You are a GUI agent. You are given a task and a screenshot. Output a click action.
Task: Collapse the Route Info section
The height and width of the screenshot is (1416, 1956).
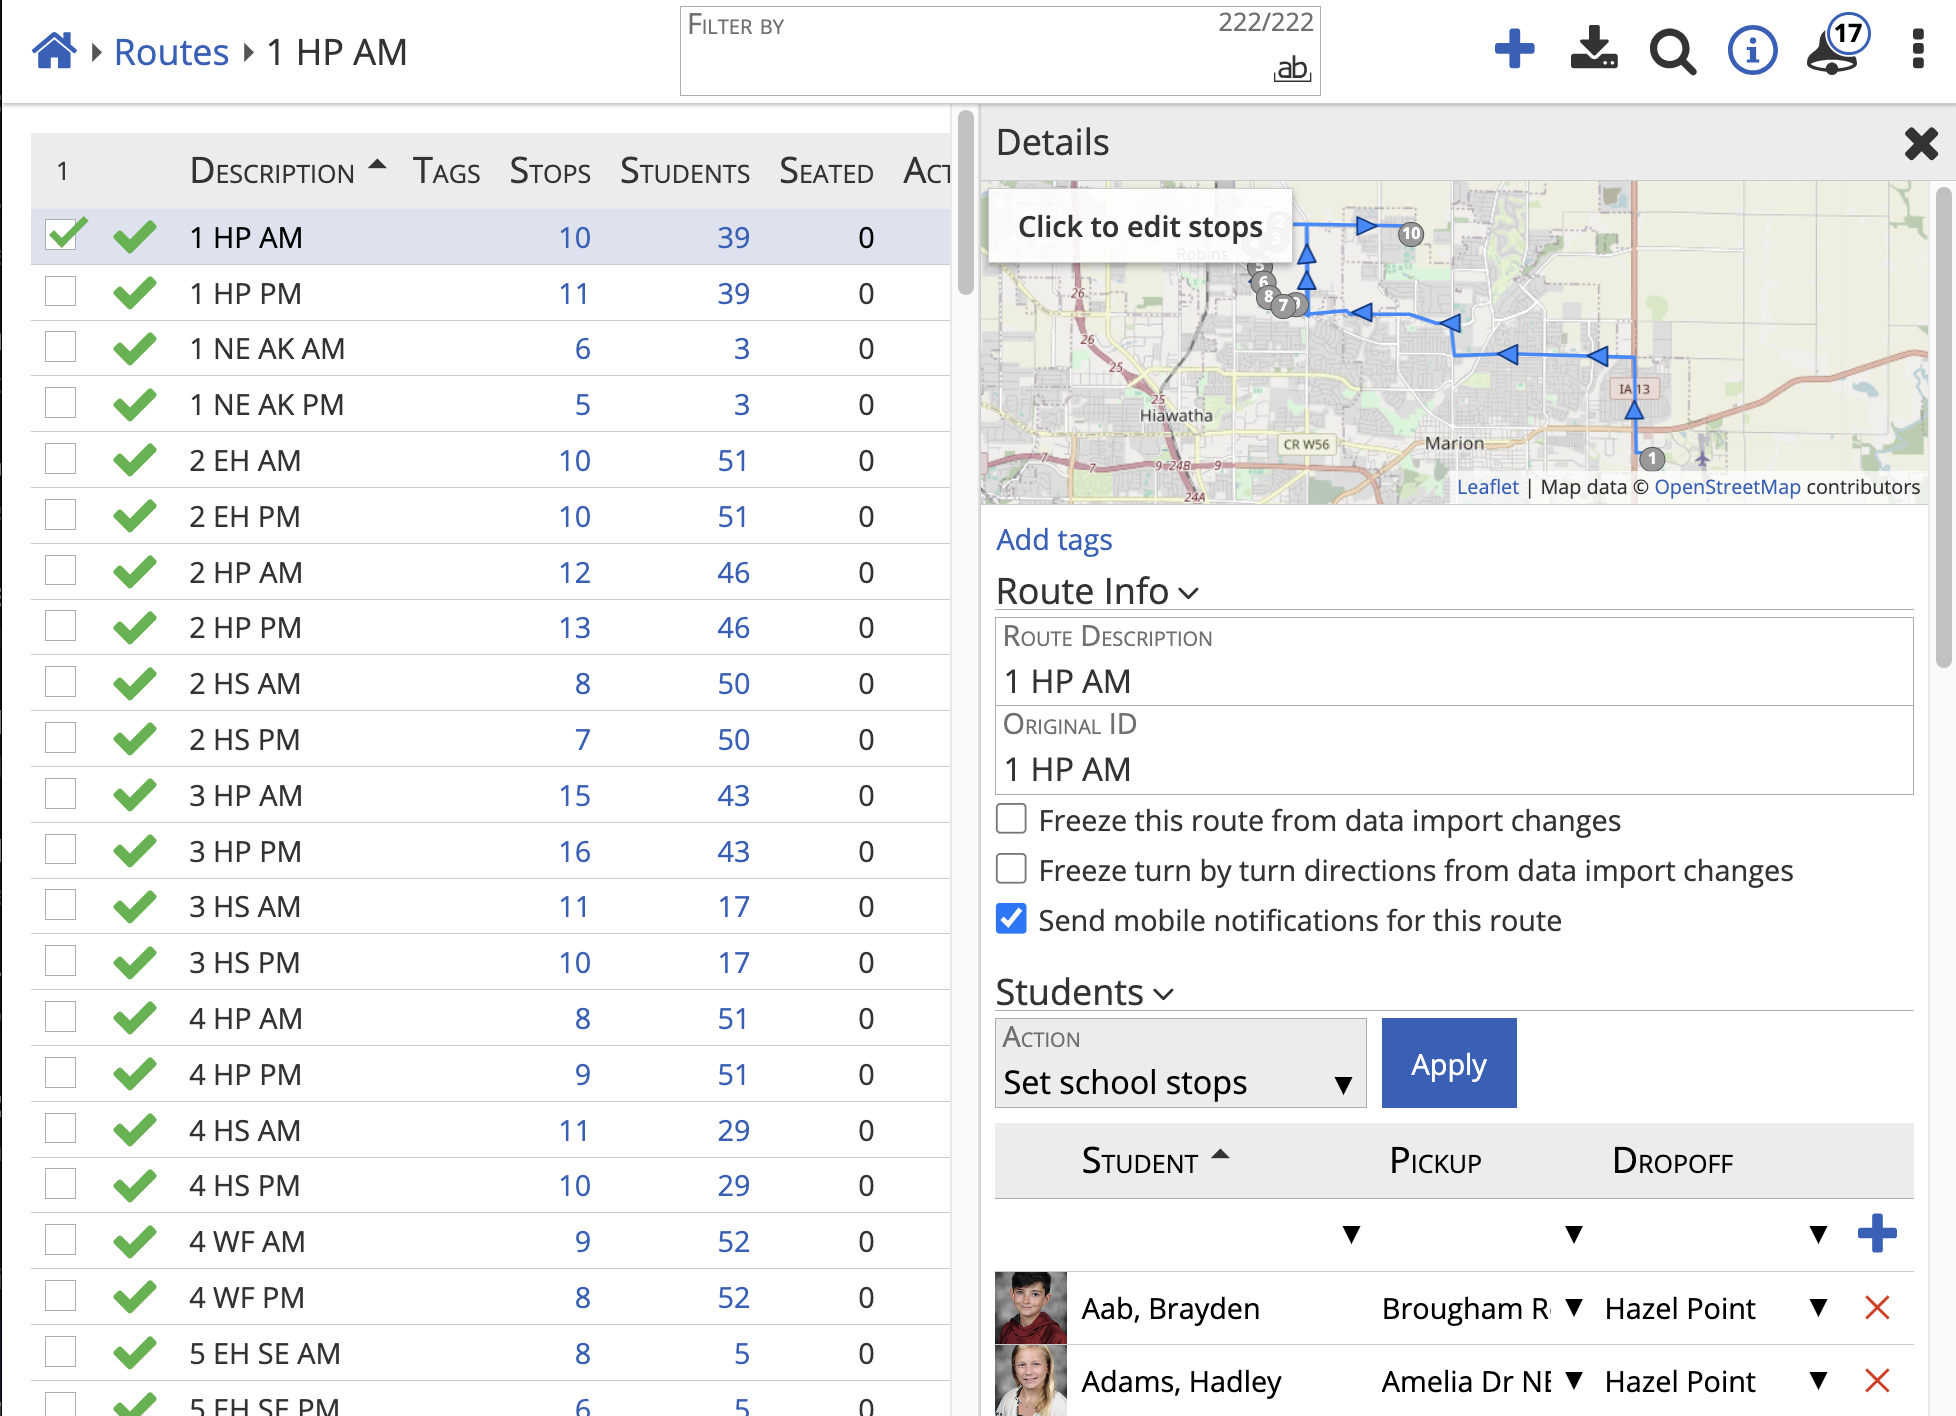coord(1096,591)
